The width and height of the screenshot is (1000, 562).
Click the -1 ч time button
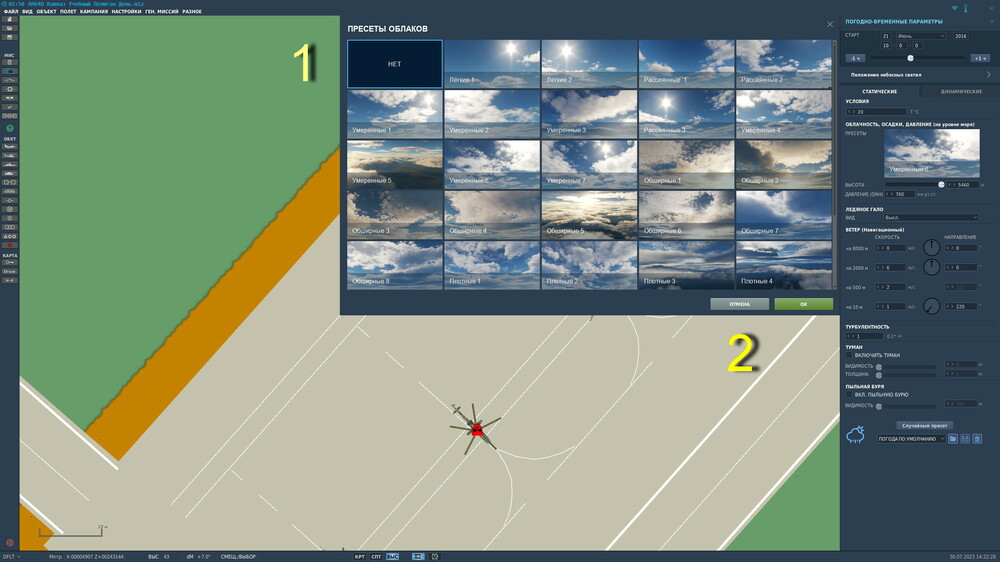(855, 58)
